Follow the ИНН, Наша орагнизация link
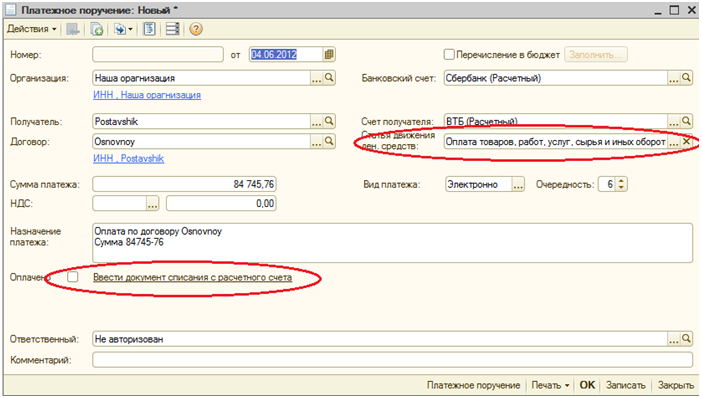702x398 pixels. (x=147, y=95)
